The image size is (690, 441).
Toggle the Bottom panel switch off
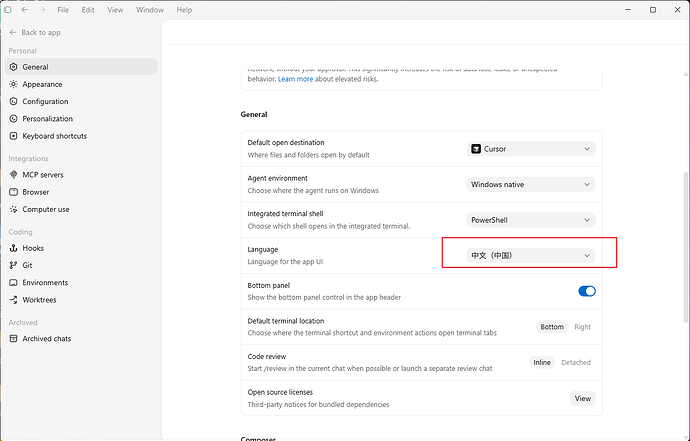[x=587, y=291]
